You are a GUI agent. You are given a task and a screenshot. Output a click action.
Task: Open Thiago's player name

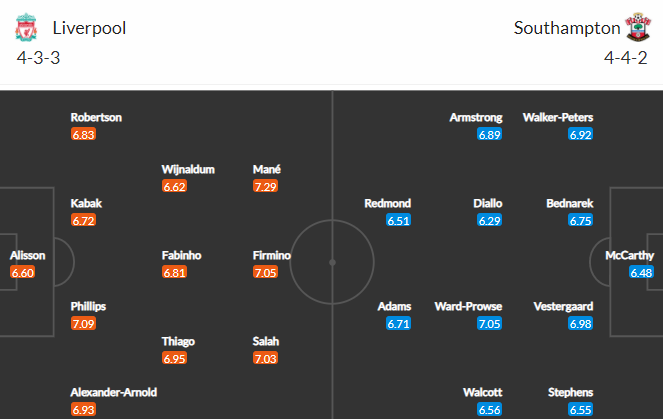[180, 341]
